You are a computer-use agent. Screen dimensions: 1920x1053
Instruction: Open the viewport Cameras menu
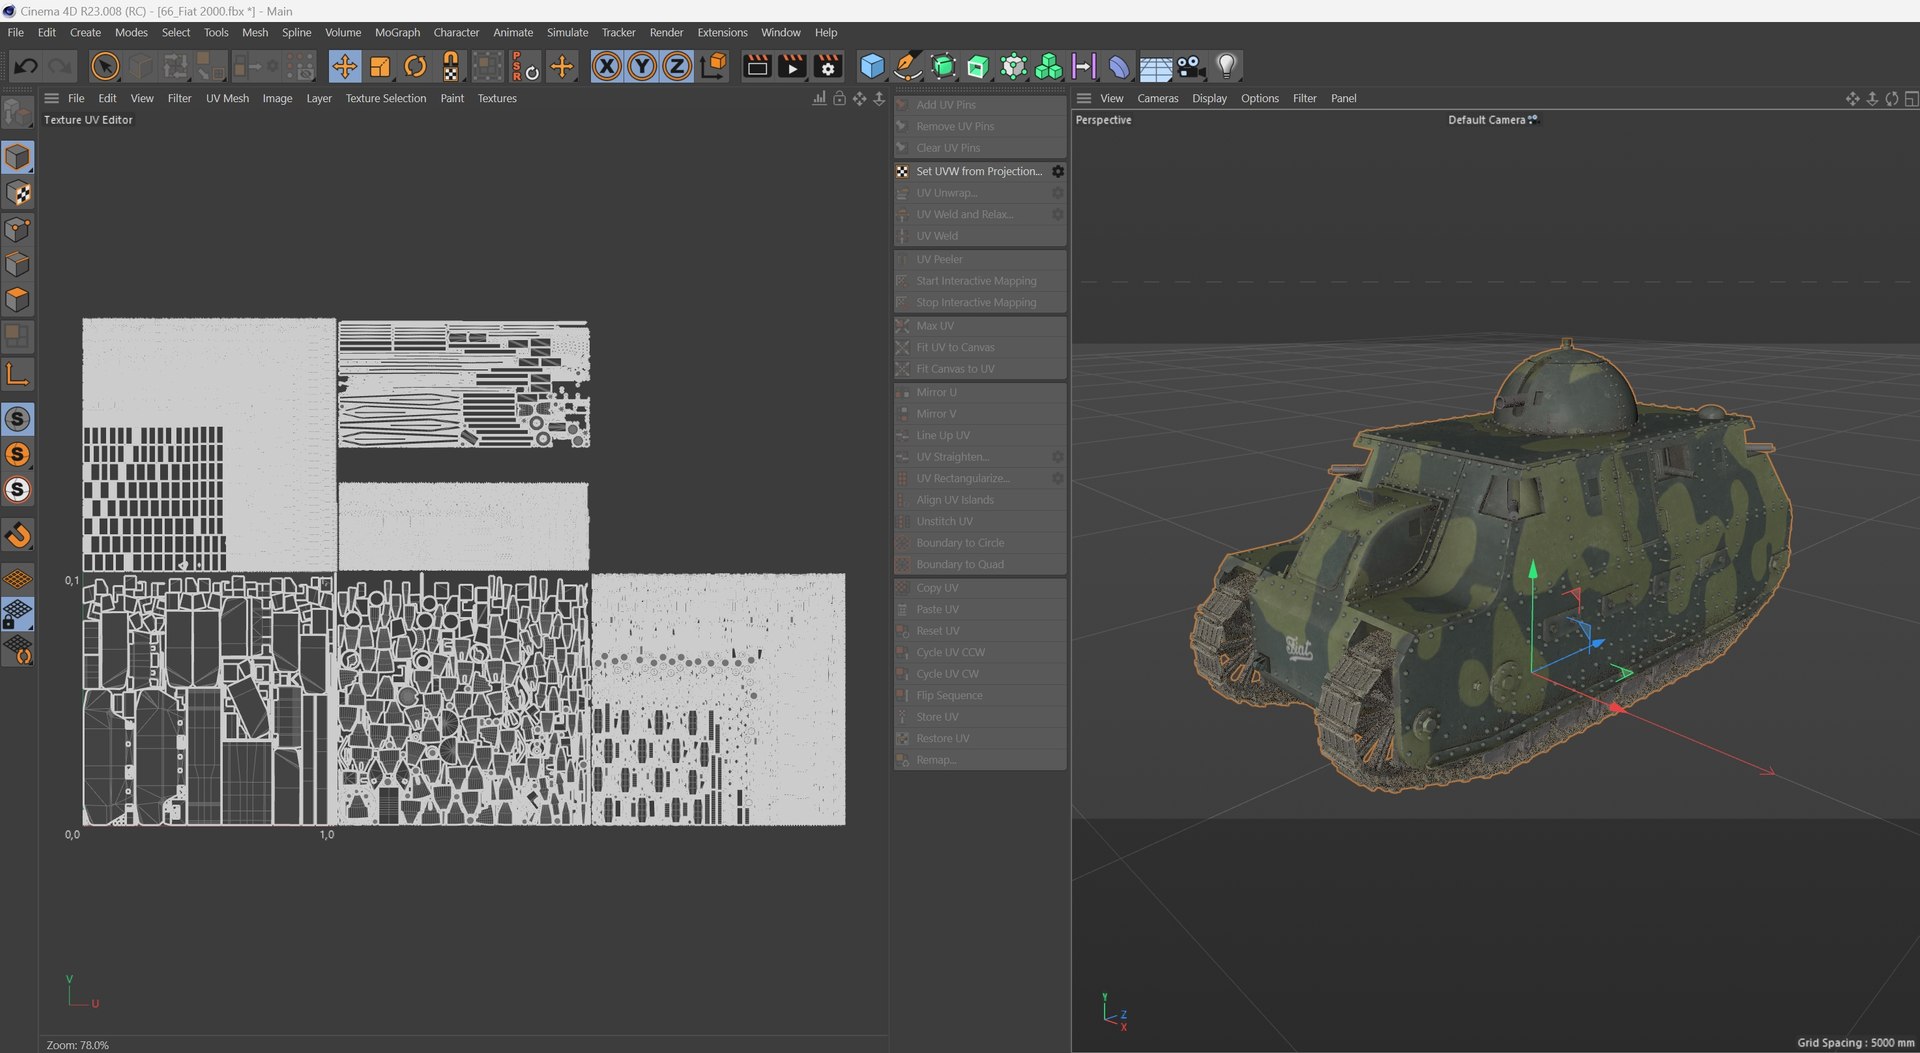click(x=1157, y=98)
